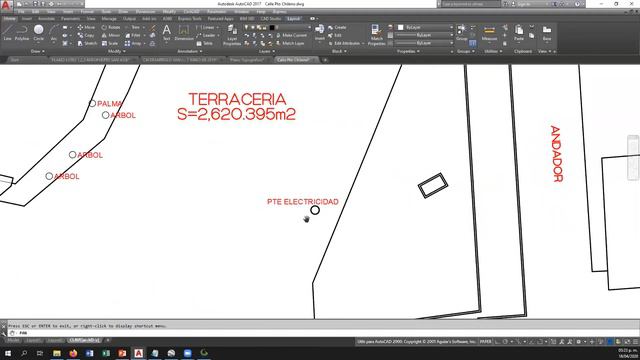Click the Paste button
The image size is (640, 360).
click(x=519, y=33)
